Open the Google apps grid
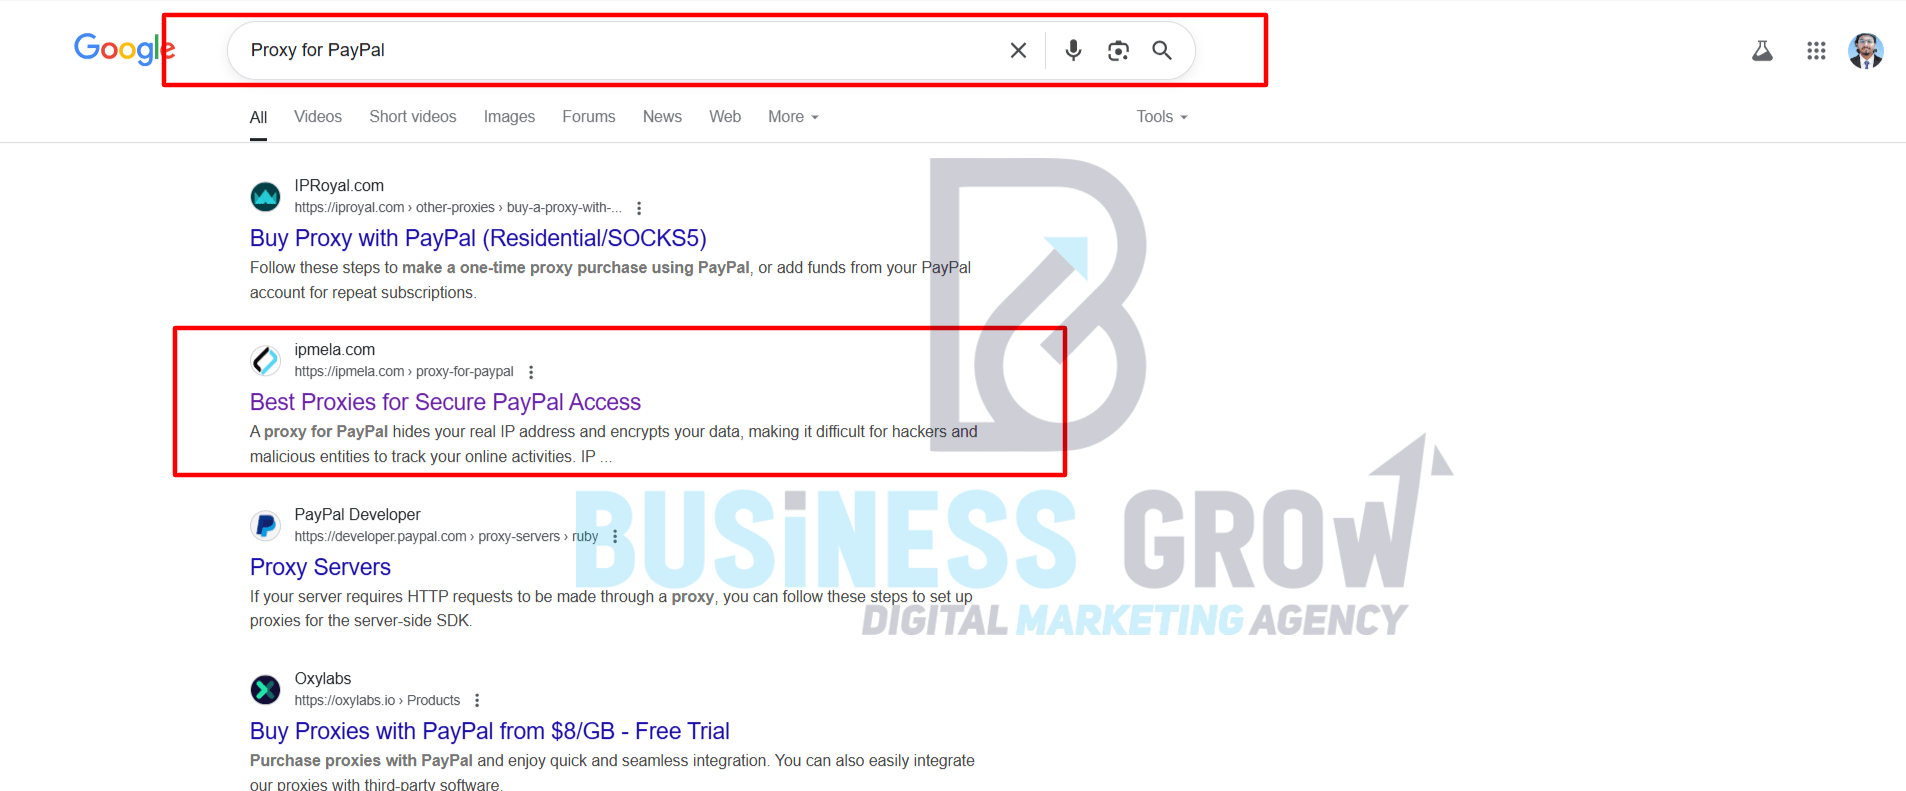 point(1816,50)
